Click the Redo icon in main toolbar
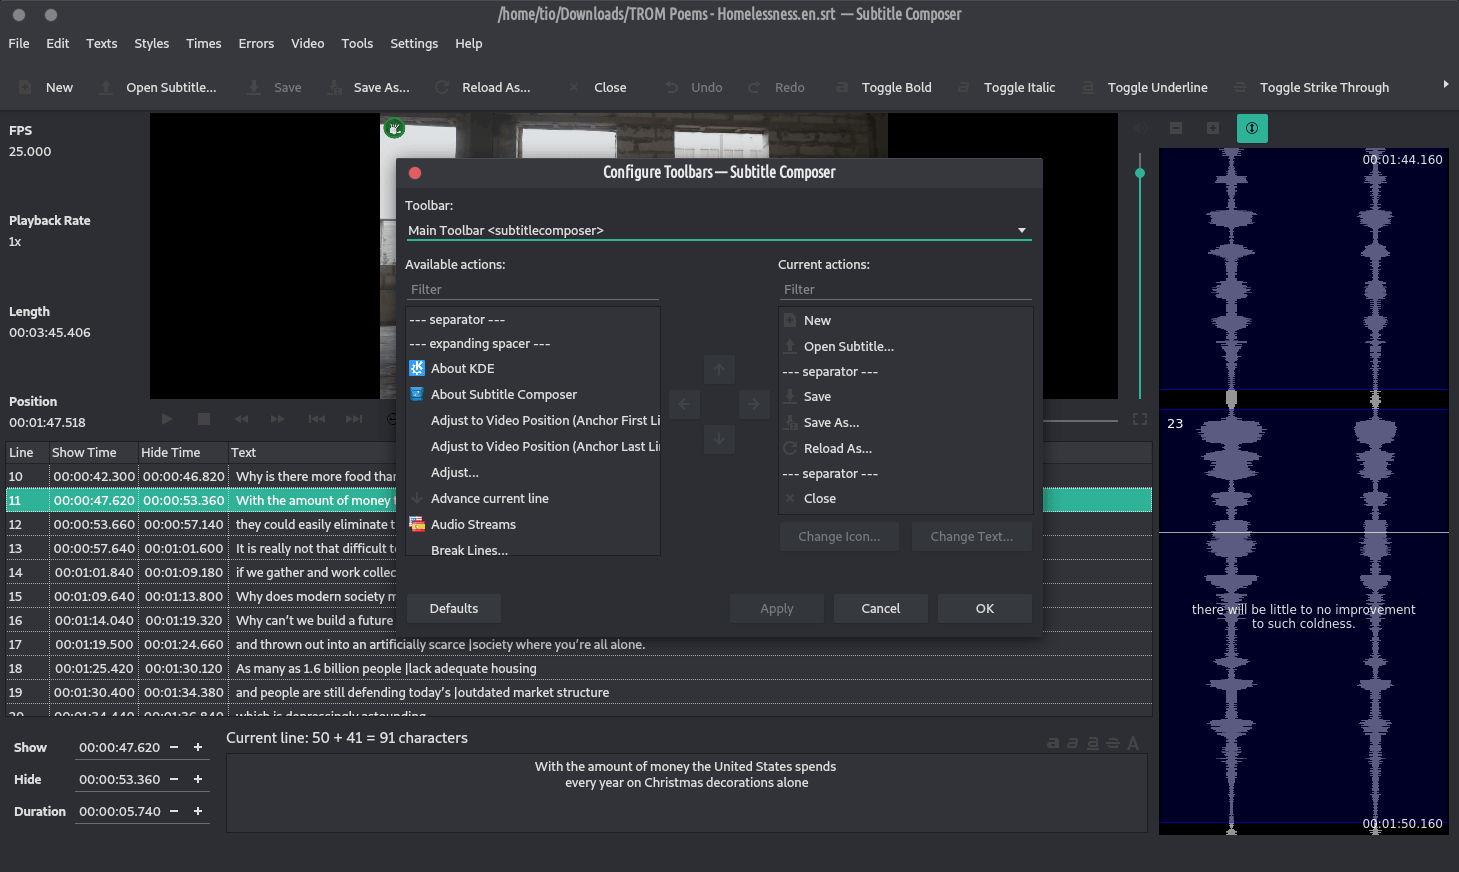1459x872 pixels. coord(755,87)
